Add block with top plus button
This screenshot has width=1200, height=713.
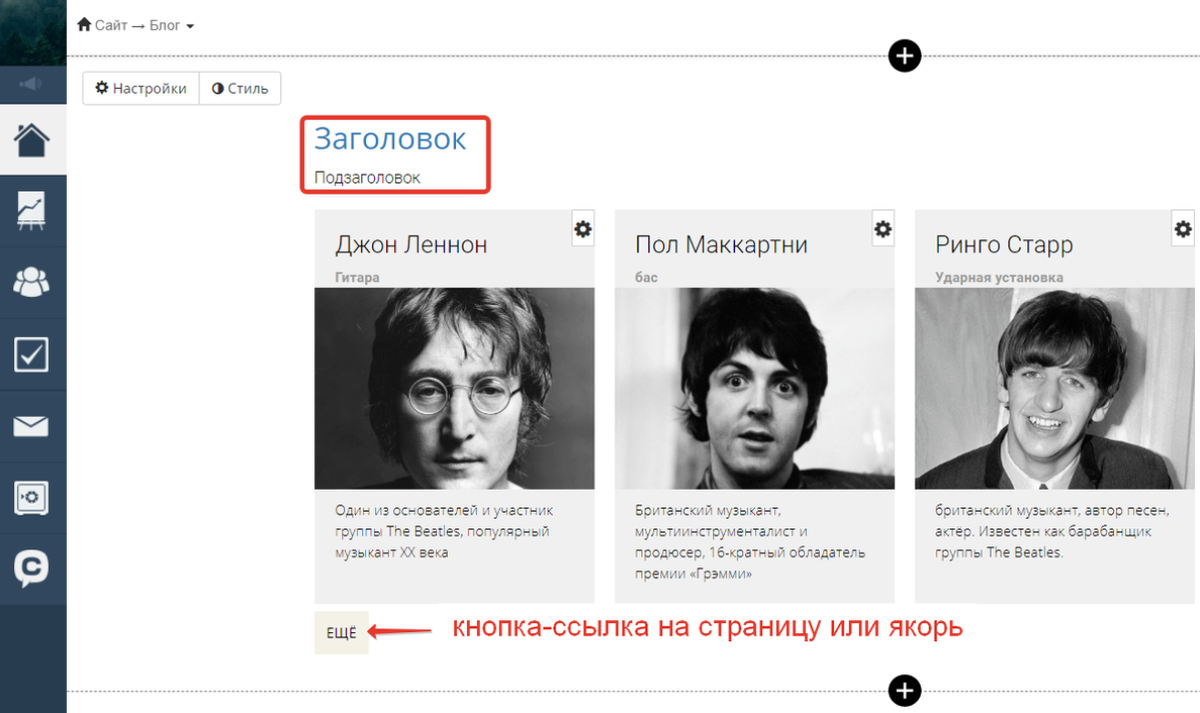point(904,56)
